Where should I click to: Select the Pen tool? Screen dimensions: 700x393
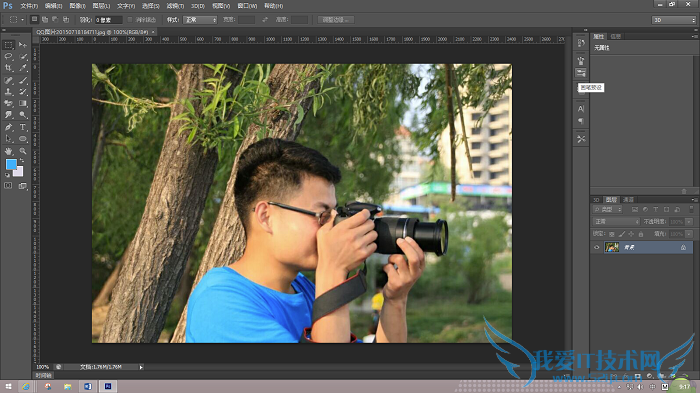8,127
